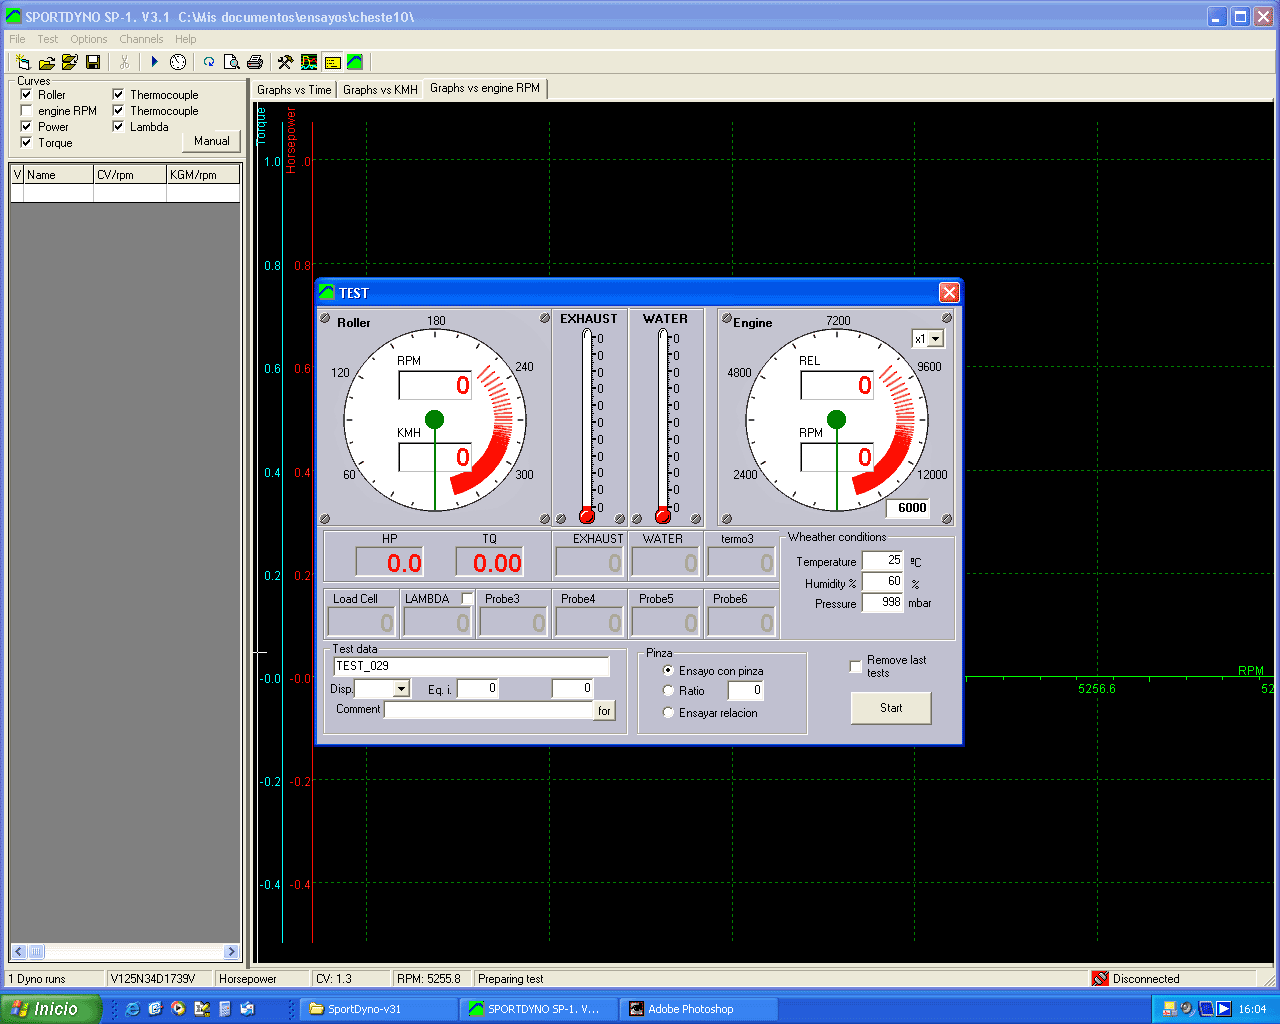Image resolution: width=1280 pixels, height=1024 pixels.
Task: Click the Temperature value field
Action: (x=882, y=561)
